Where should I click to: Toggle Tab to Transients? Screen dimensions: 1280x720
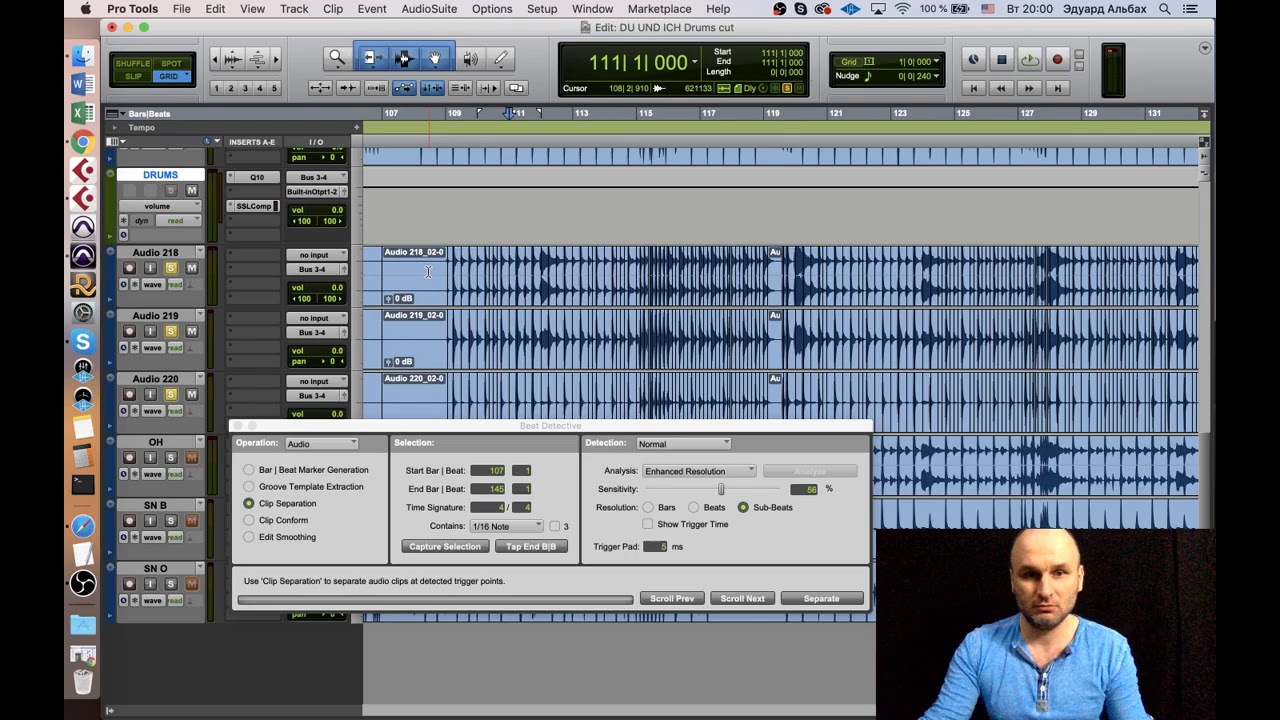(348, 88)
